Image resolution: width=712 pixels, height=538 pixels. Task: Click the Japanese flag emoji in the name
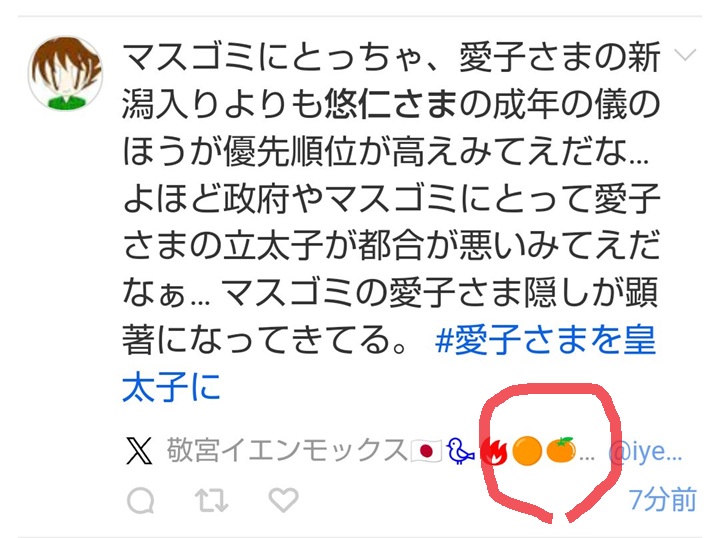(425, 451)
